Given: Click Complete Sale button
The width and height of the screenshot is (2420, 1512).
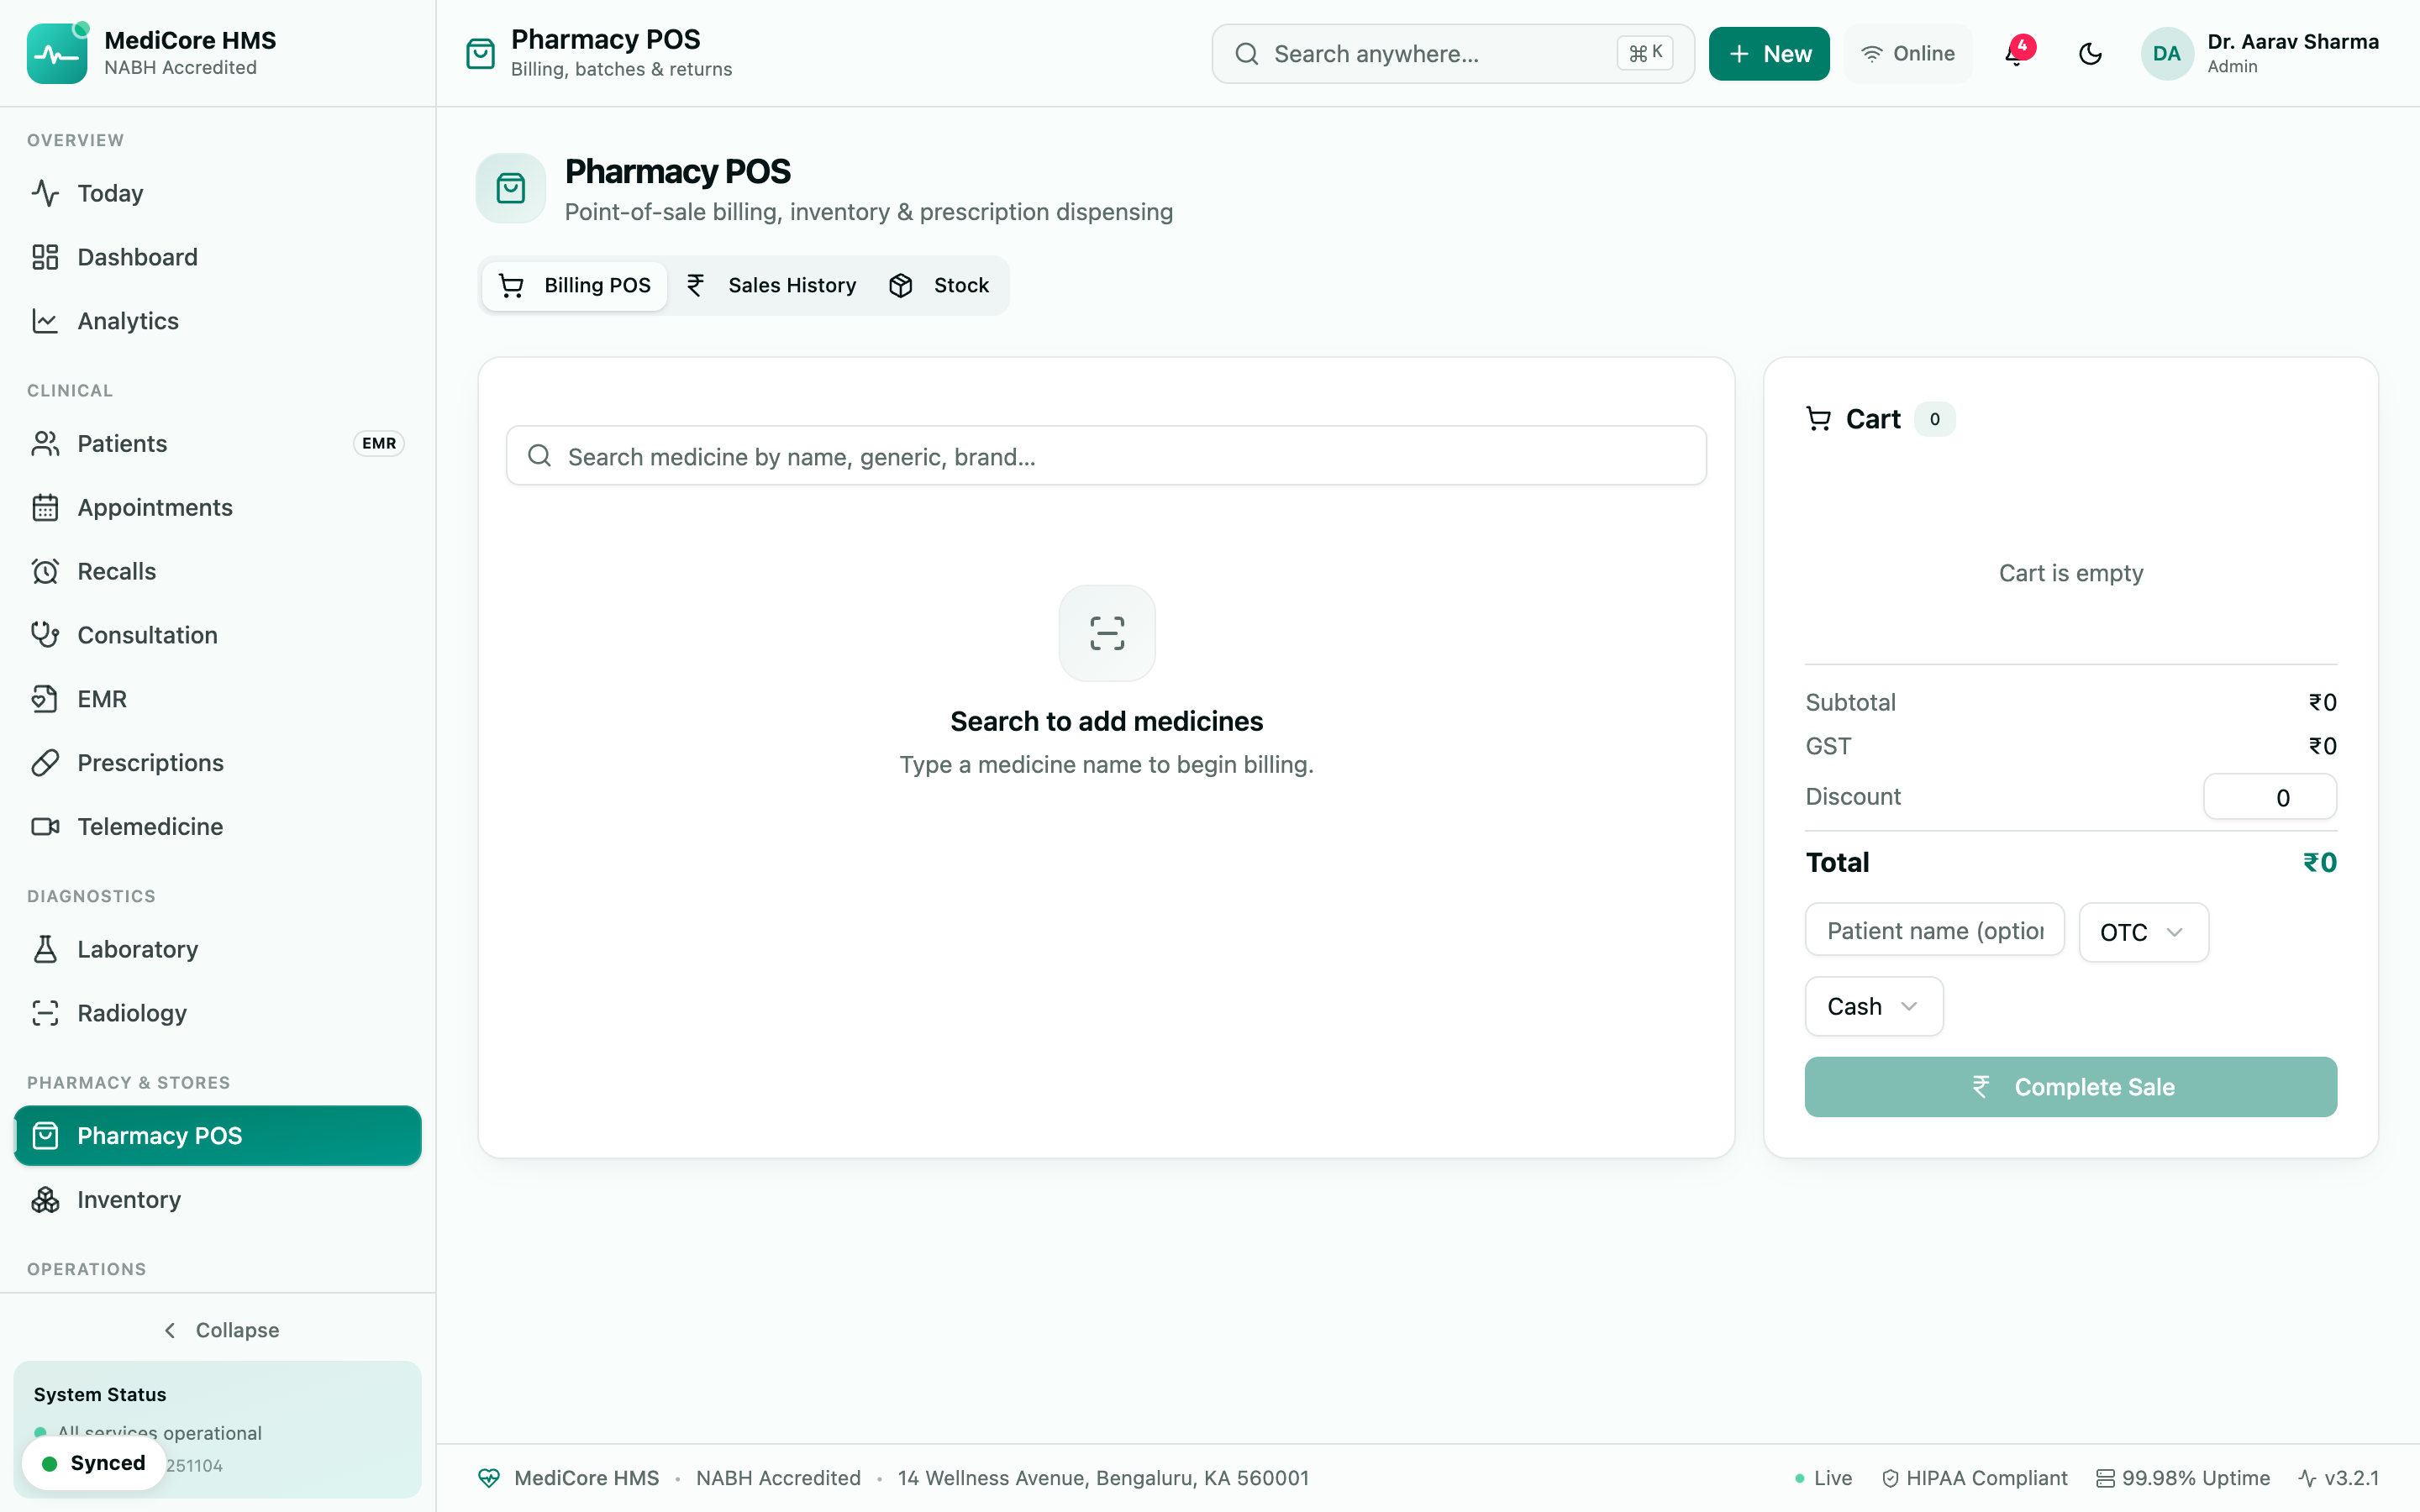Looking at the screenshot, I should coord(2070,1087).
